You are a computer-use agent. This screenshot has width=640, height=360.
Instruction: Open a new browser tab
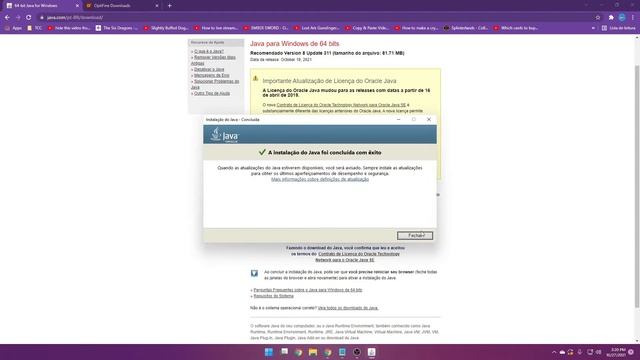(169, 6)
